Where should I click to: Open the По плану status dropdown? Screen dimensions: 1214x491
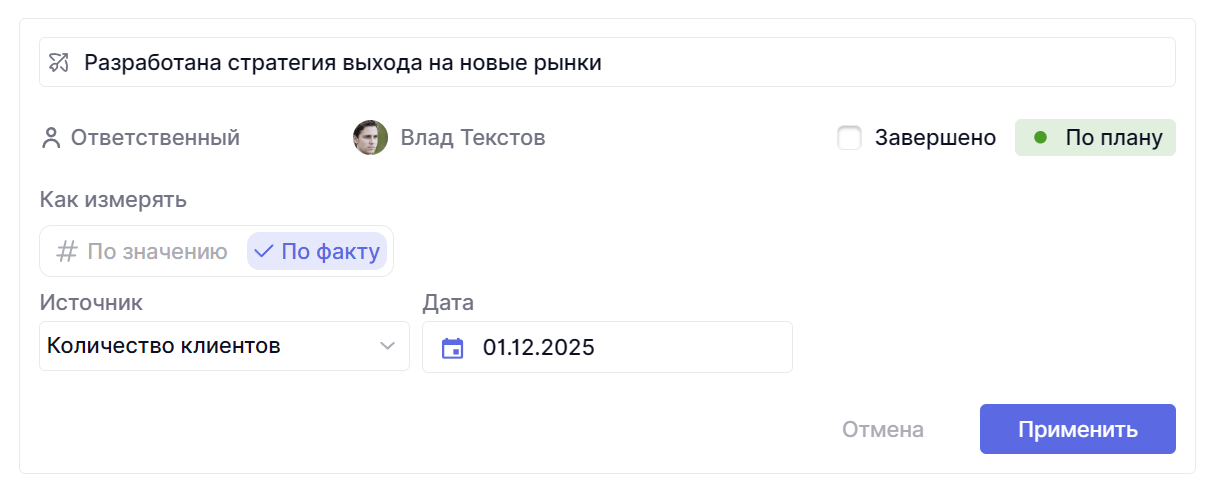(1095, 138)
